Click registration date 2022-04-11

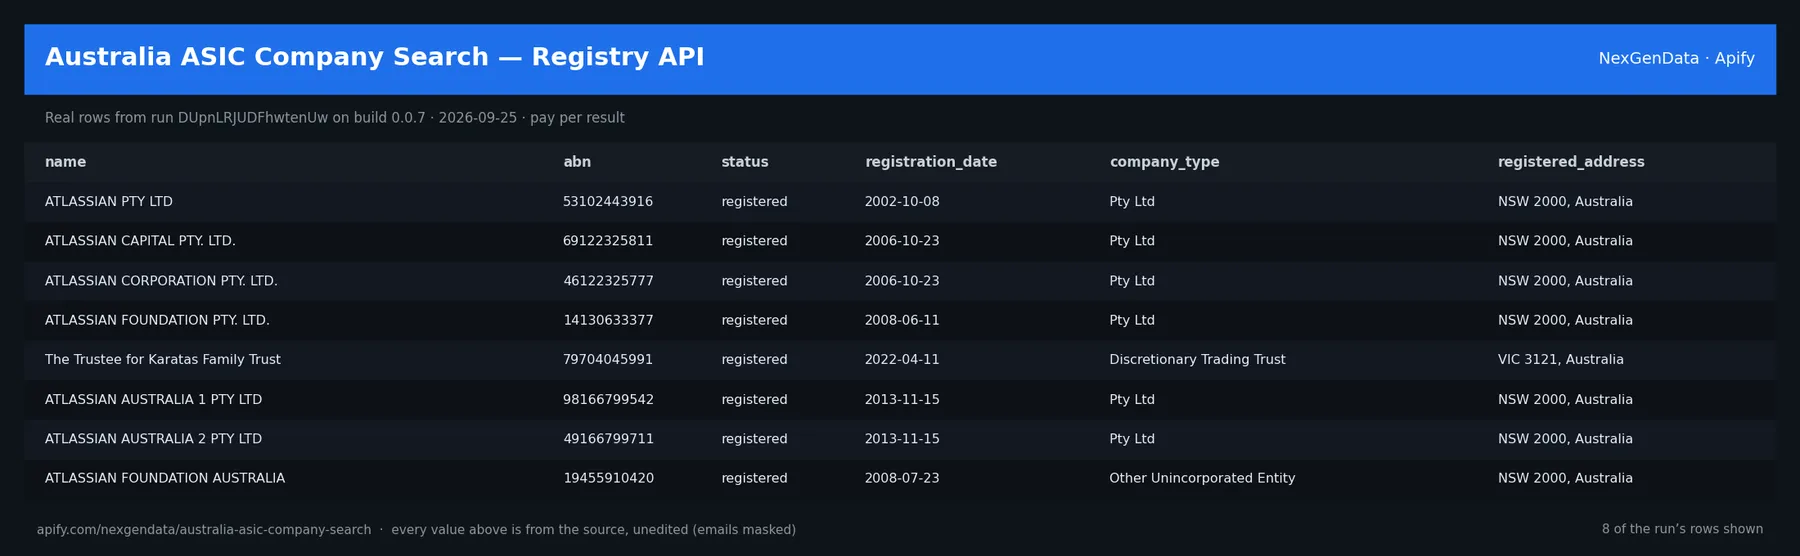pos(902,360)
